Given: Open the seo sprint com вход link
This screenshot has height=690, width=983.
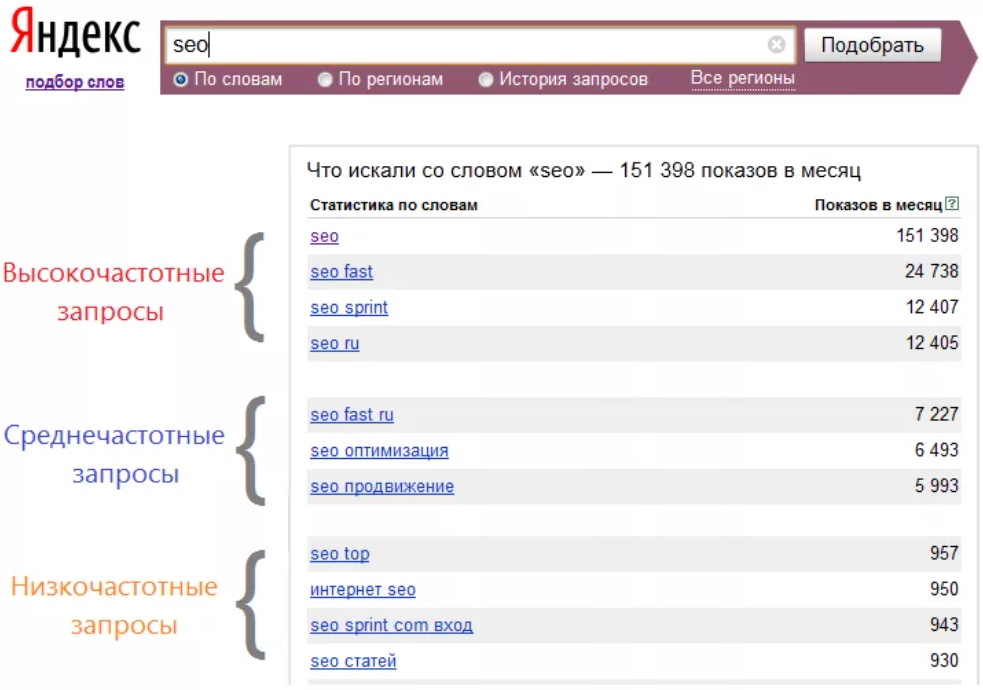Looking at the screenshot, I should [391, 625].
